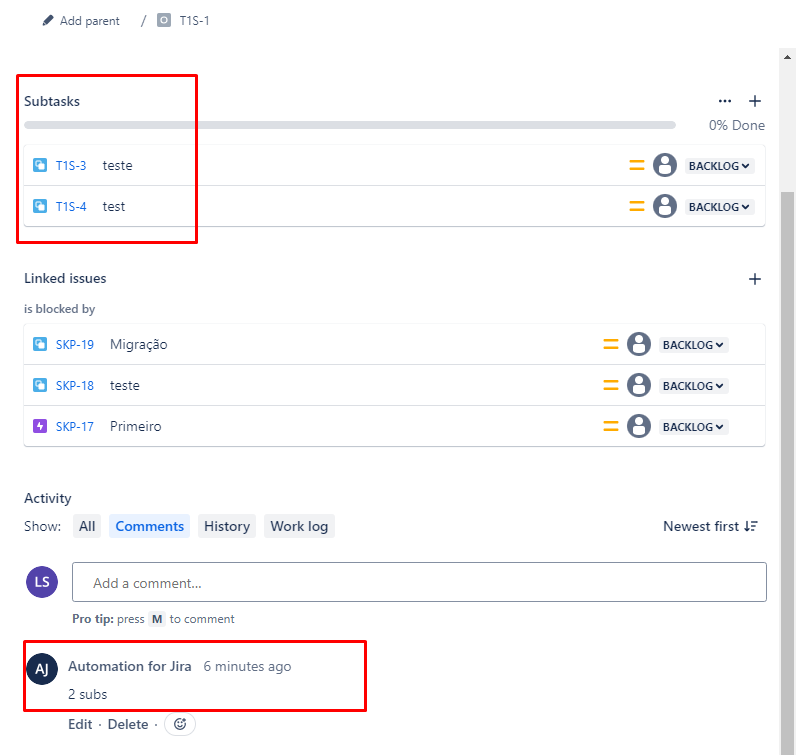
Task: Click issue type icon for SKP-18
Action: pyautogui.click(x=40, y=385)
